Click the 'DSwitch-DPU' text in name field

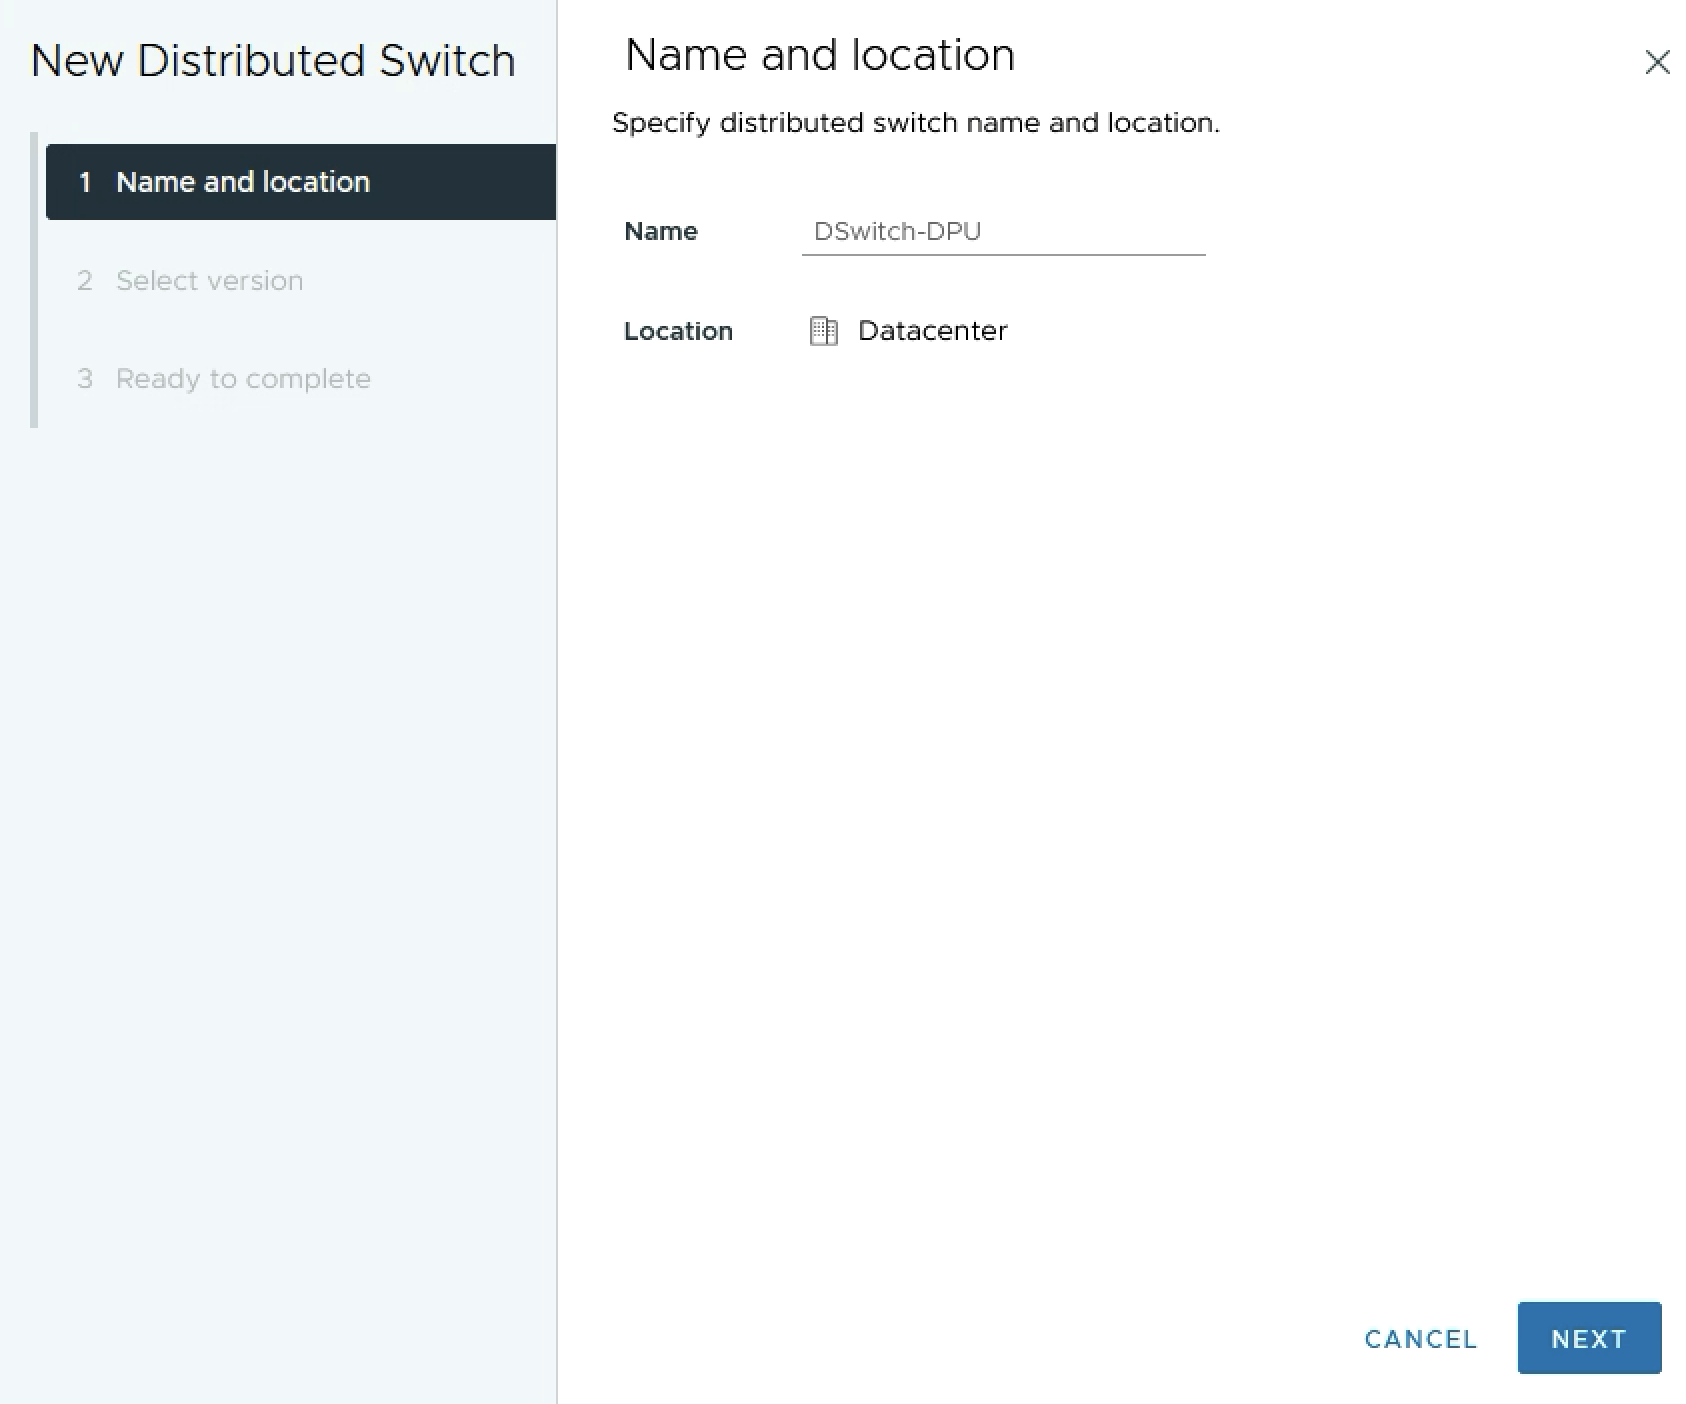point(897,232)
